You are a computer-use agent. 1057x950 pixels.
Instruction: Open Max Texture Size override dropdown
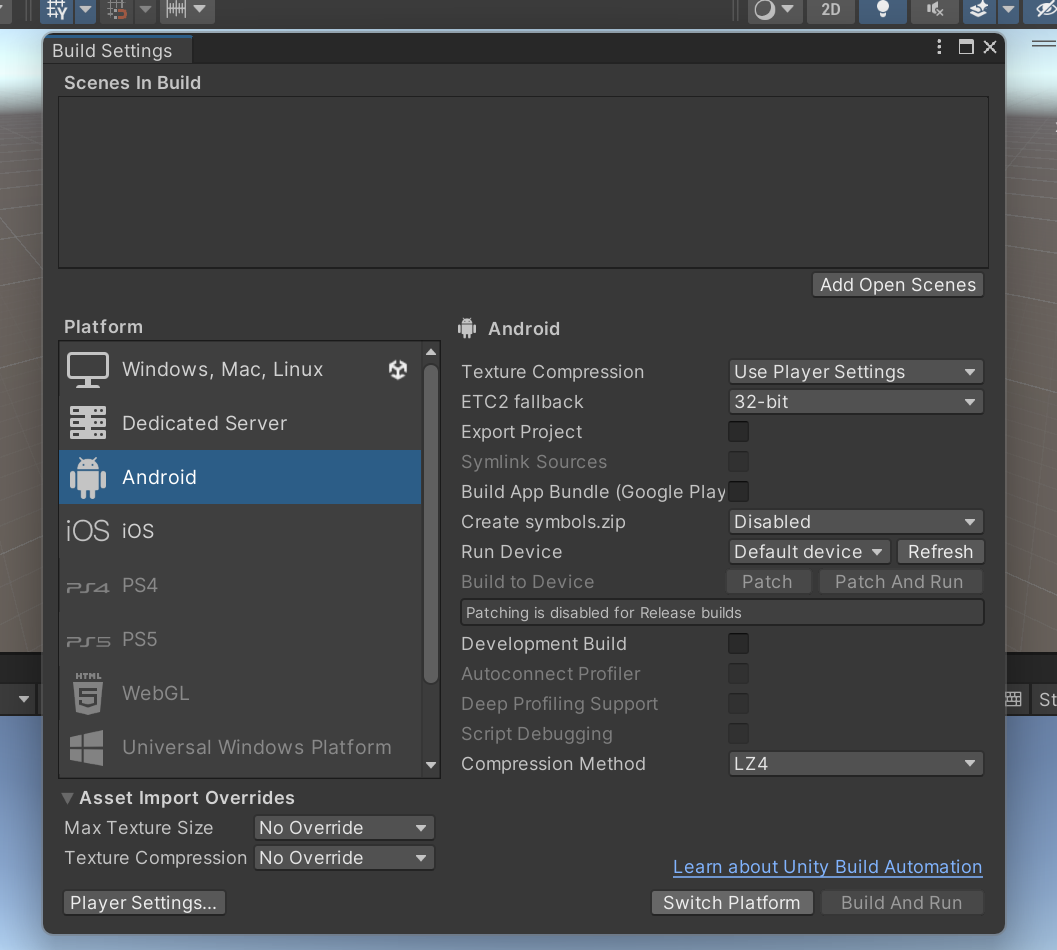(344, 828)
